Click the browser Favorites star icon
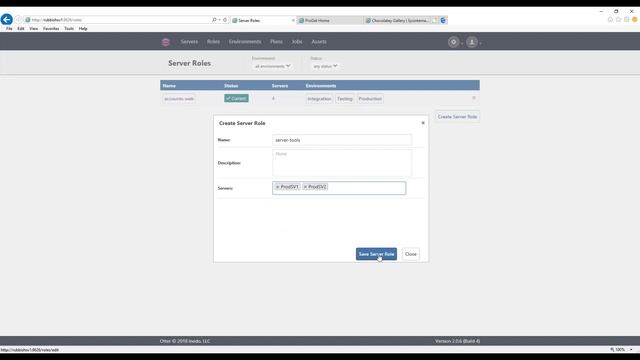 618,20
